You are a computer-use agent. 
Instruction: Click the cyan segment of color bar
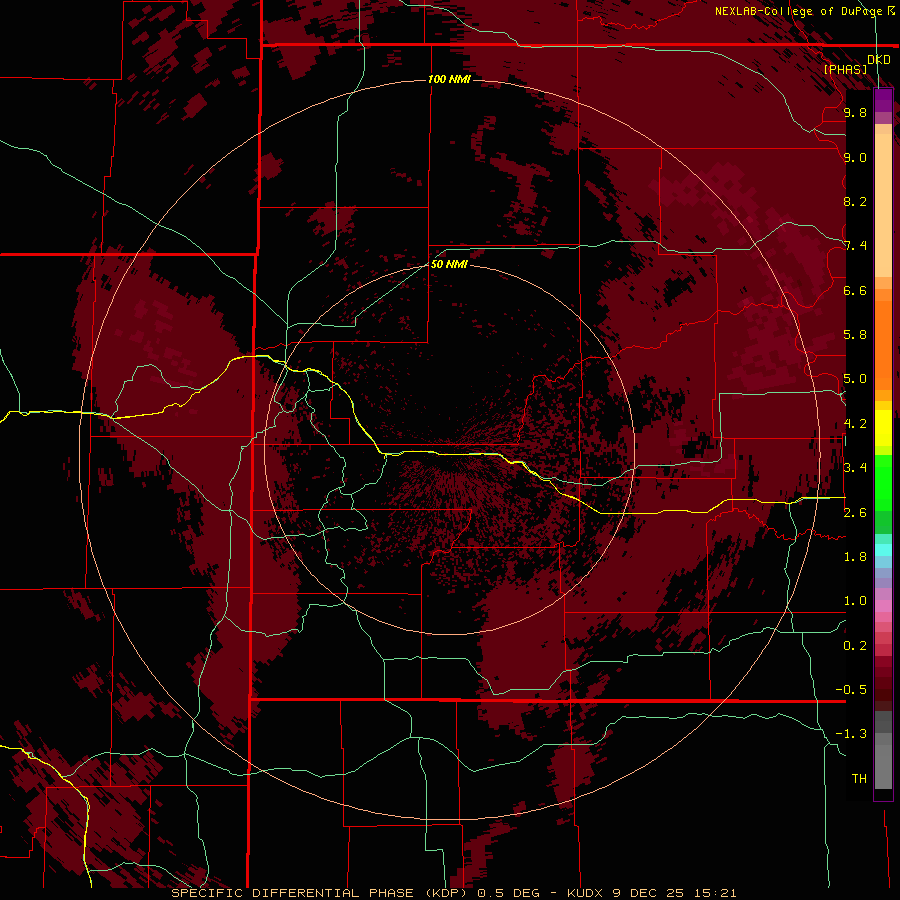(883, 550)
